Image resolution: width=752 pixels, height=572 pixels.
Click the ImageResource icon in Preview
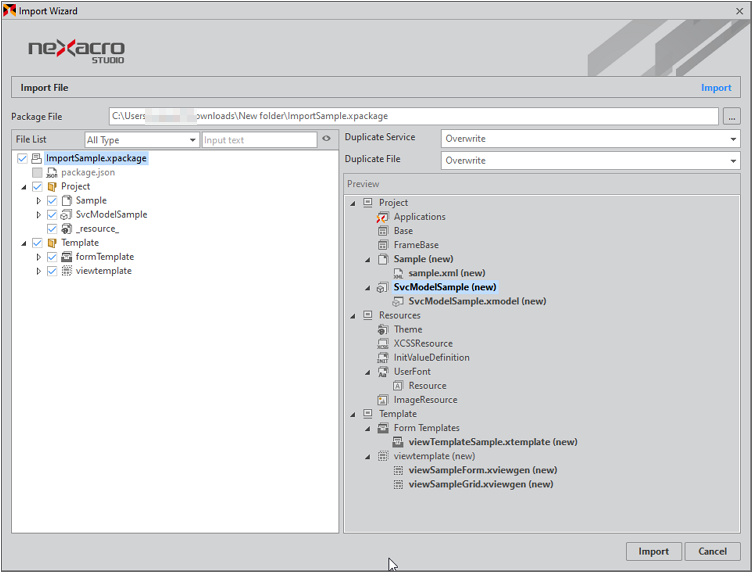click(x=383, y=400)
